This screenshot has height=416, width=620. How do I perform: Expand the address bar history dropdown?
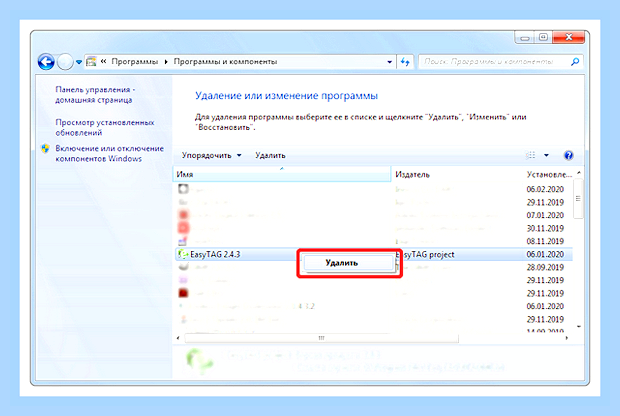pyautogui.click(x=389, y=62)
